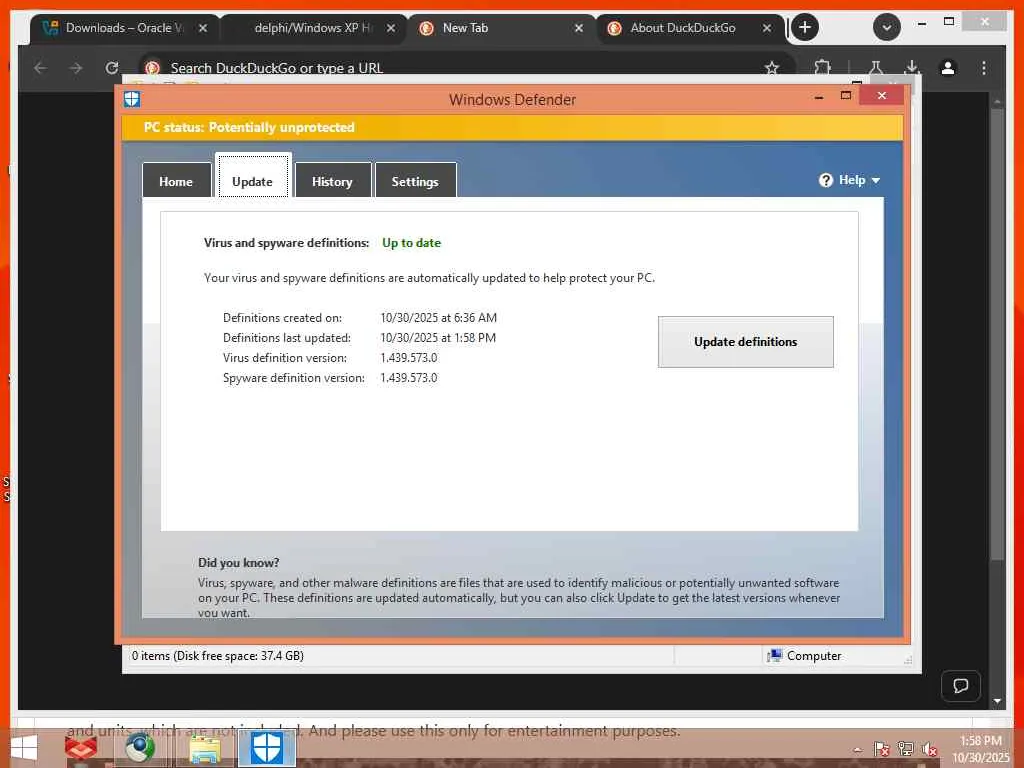This screenshot has width=1024, height=768.
Task: Click the muted volume tray icon
Action: pos(929,749)
